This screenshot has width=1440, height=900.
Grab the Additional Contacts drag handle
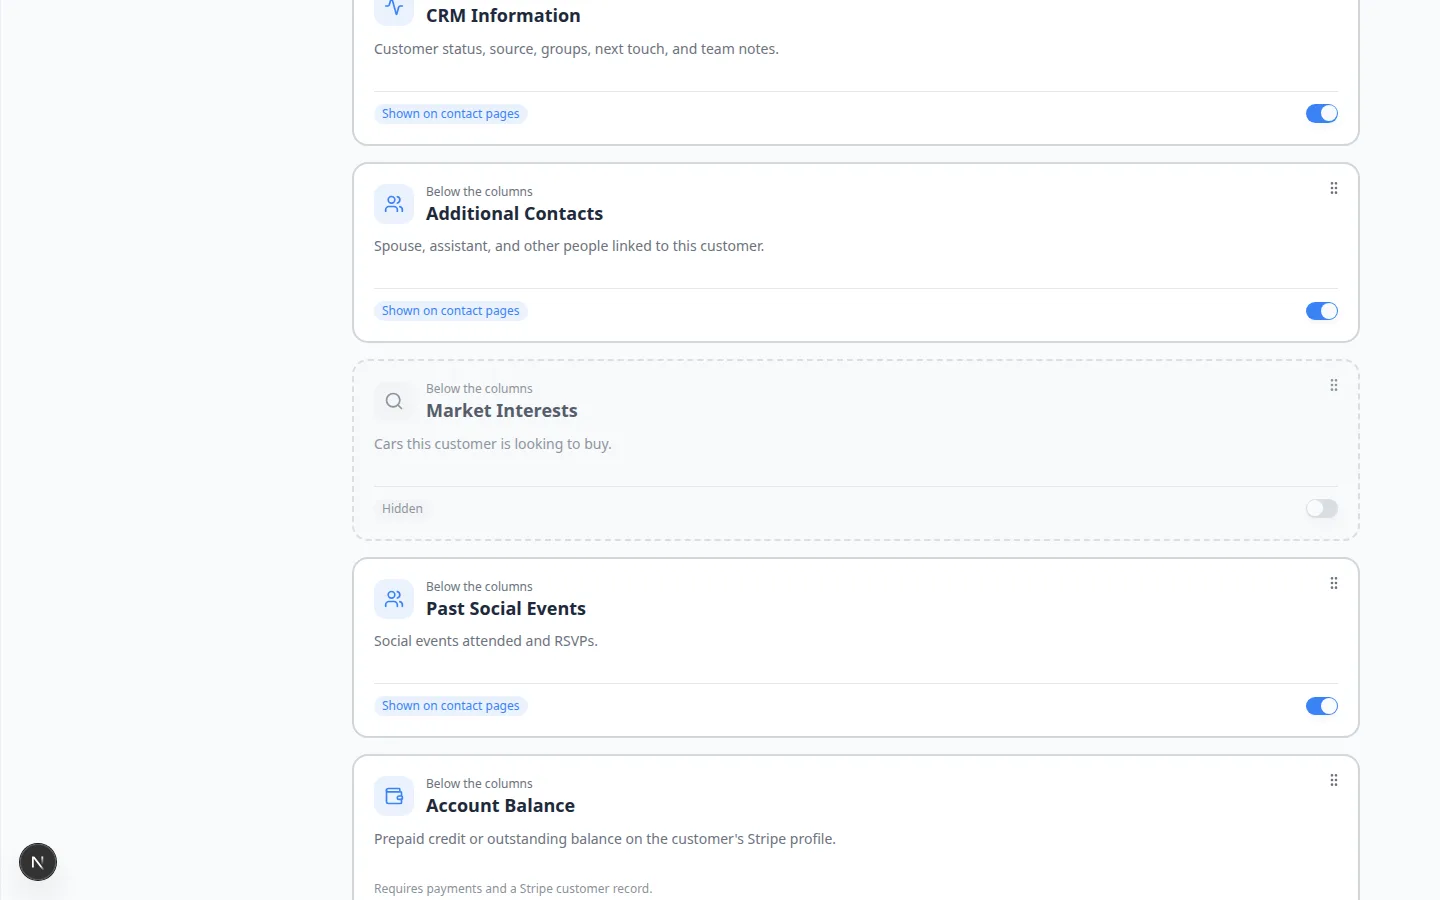pos(1334,188)
